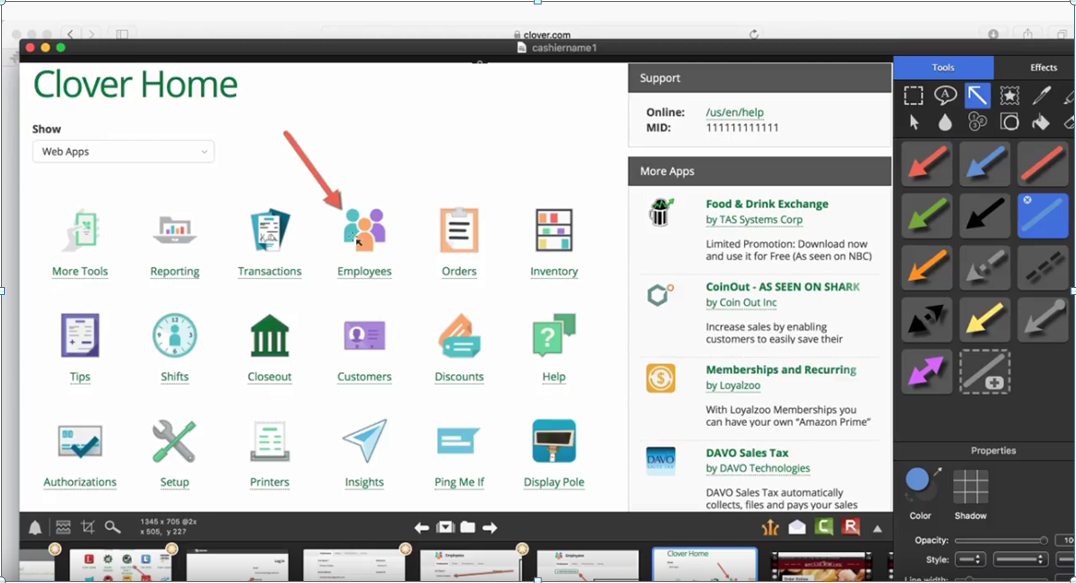
Task: Adjust the Opacity slider
Action: [1002, 540]
